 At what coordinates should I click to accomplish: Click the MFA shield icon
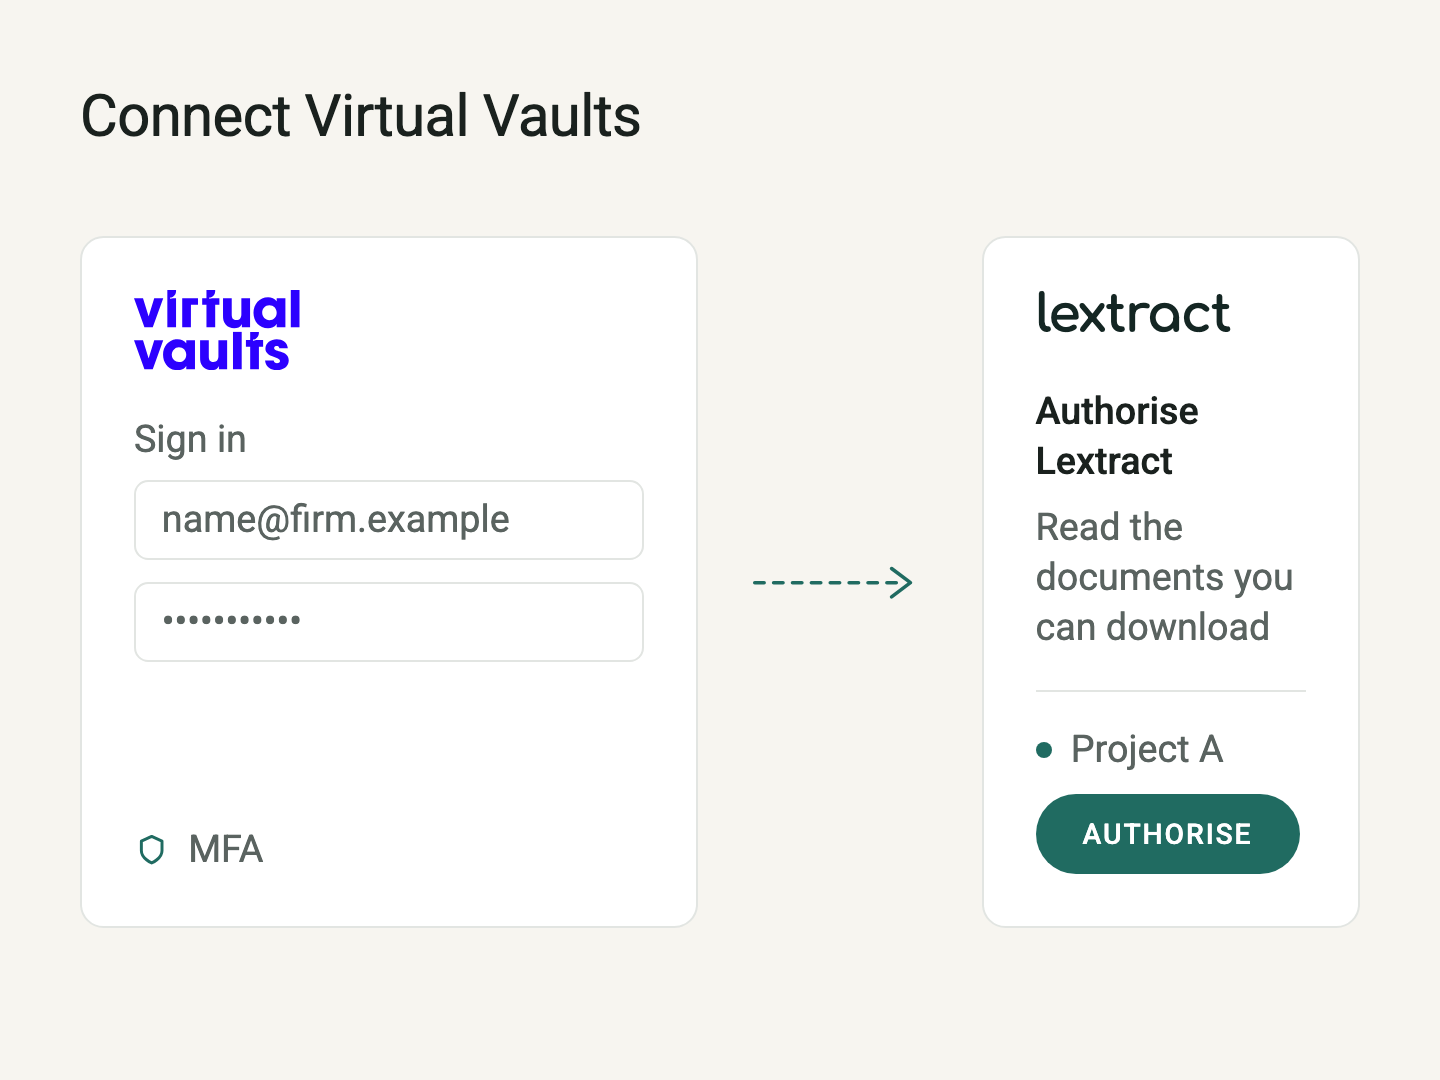(151, 850)
